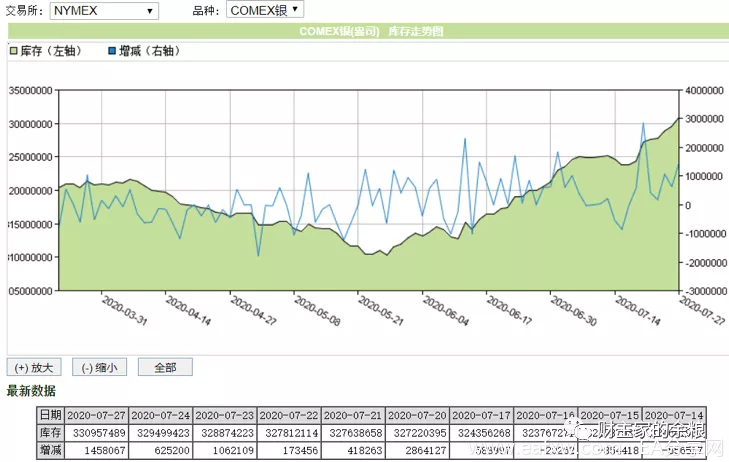Click the 2020-06-30 x-axis date label
The width and height of the screenshot is (729, 462).
pyautogui.click(x=573, y=310)
